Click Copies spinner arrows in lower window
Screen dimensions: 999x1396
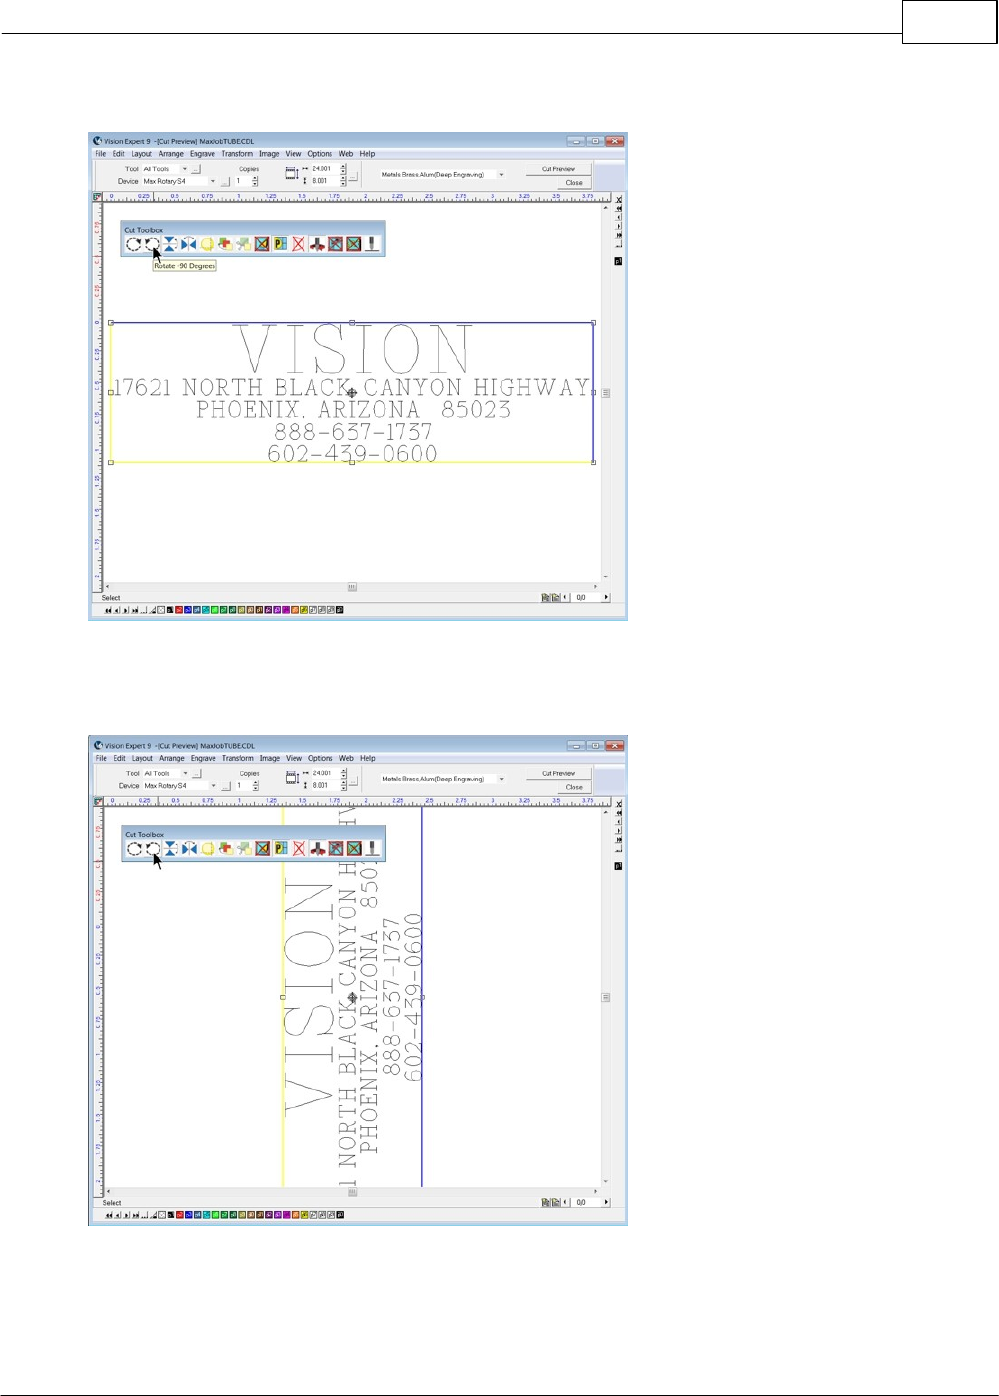click(256, 785)
